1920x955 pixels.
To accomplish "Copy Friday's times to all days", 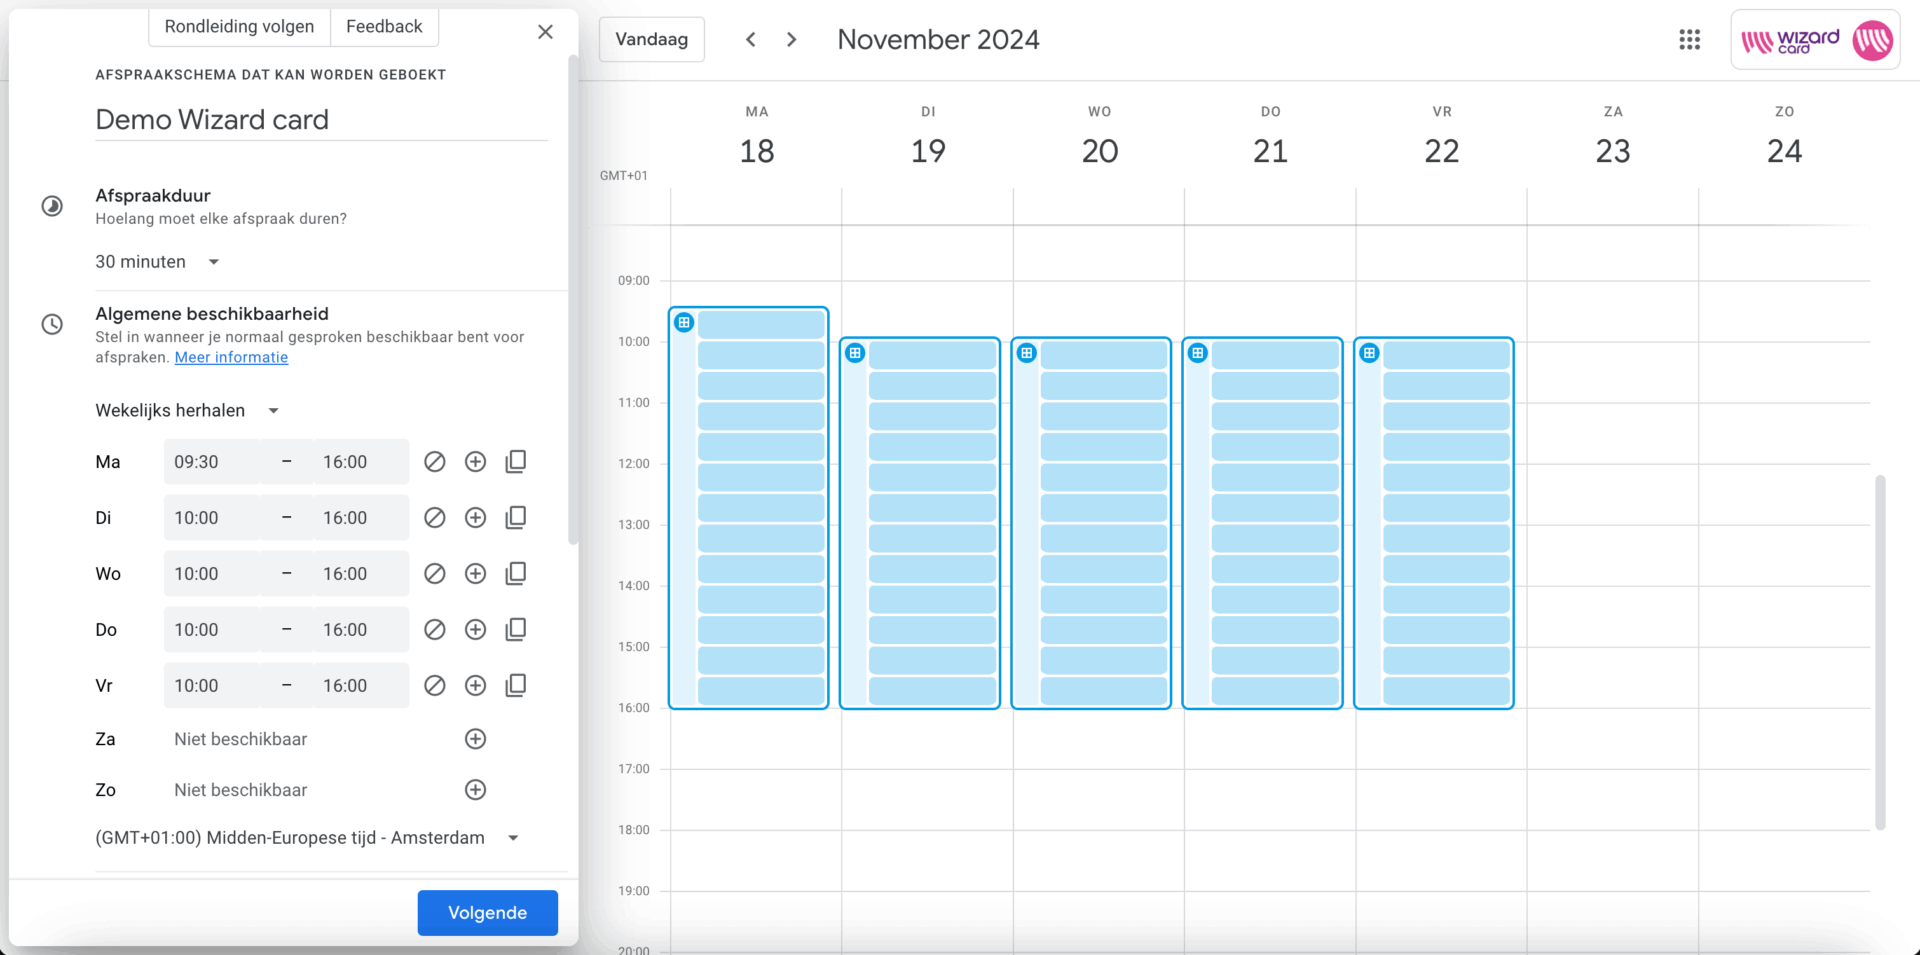I will 516,686.
